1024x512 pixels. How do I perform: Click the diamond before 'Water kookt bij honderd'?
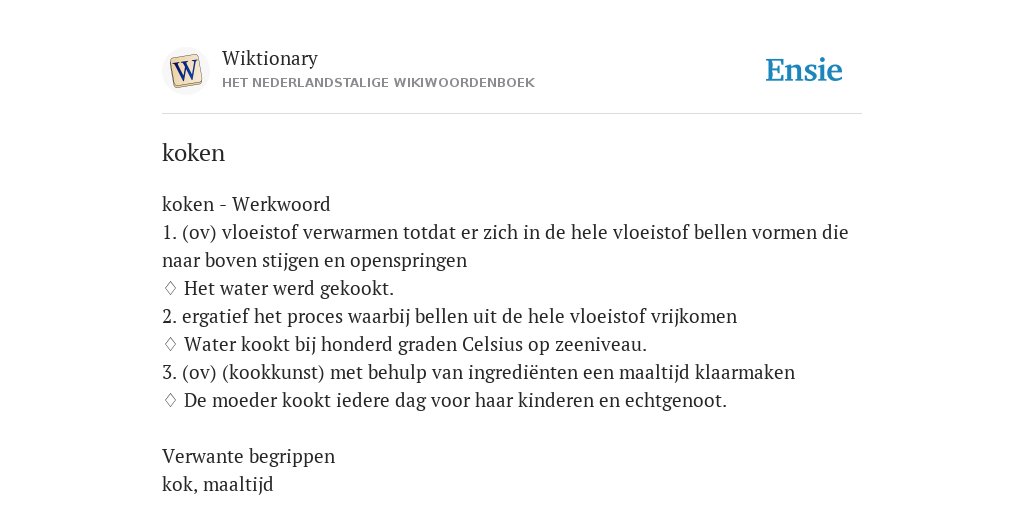point(170,344)
